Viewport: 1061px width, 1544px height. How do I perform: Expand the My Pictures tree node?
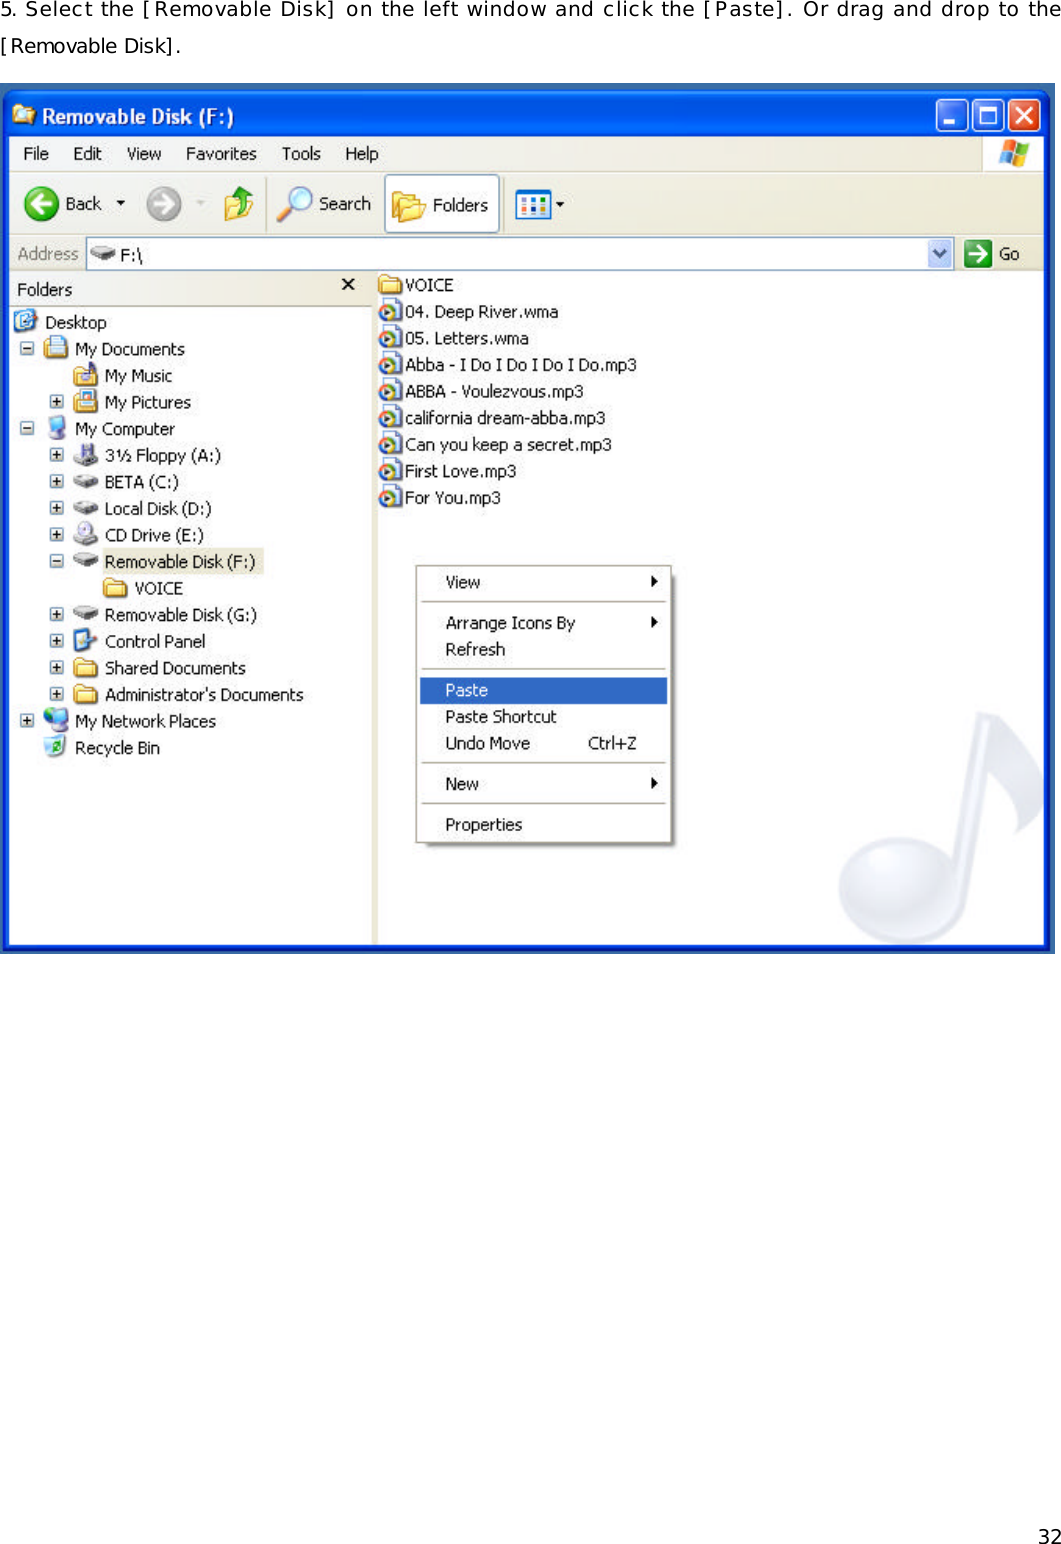(x=57, y=402)
